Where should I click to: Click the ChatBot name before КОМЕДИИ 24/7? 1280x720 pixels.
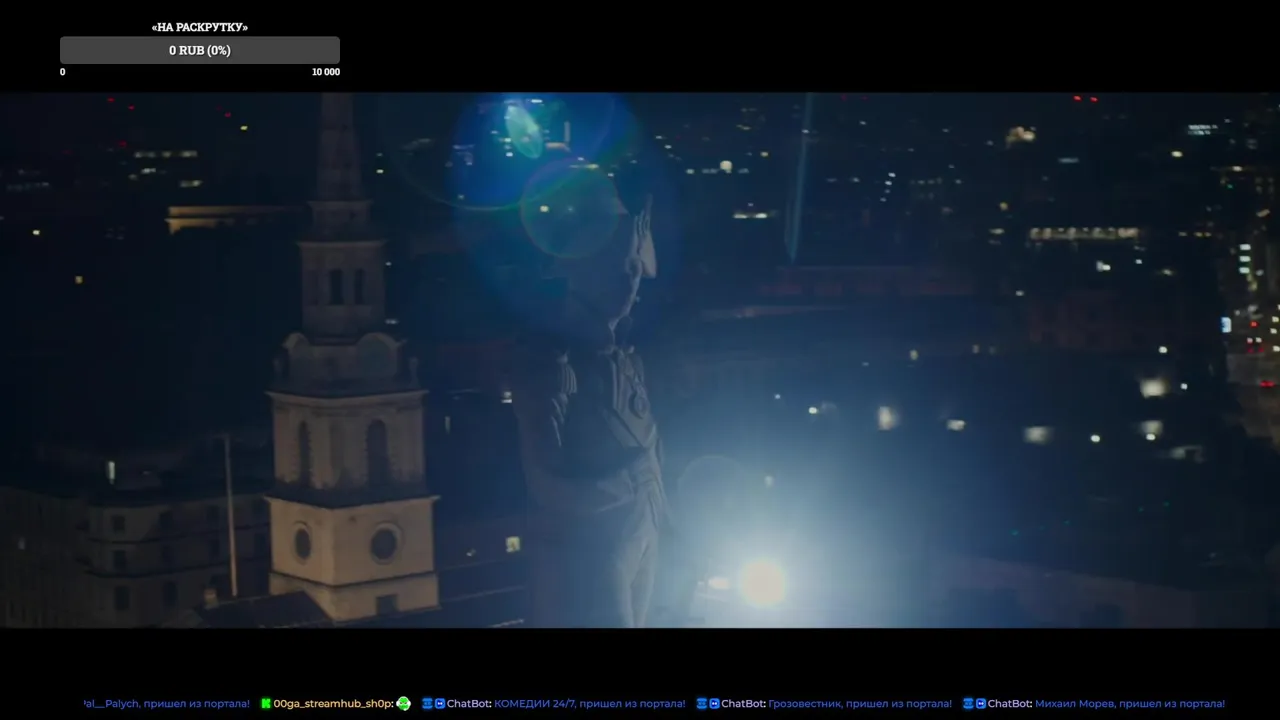tap(469, 704)
